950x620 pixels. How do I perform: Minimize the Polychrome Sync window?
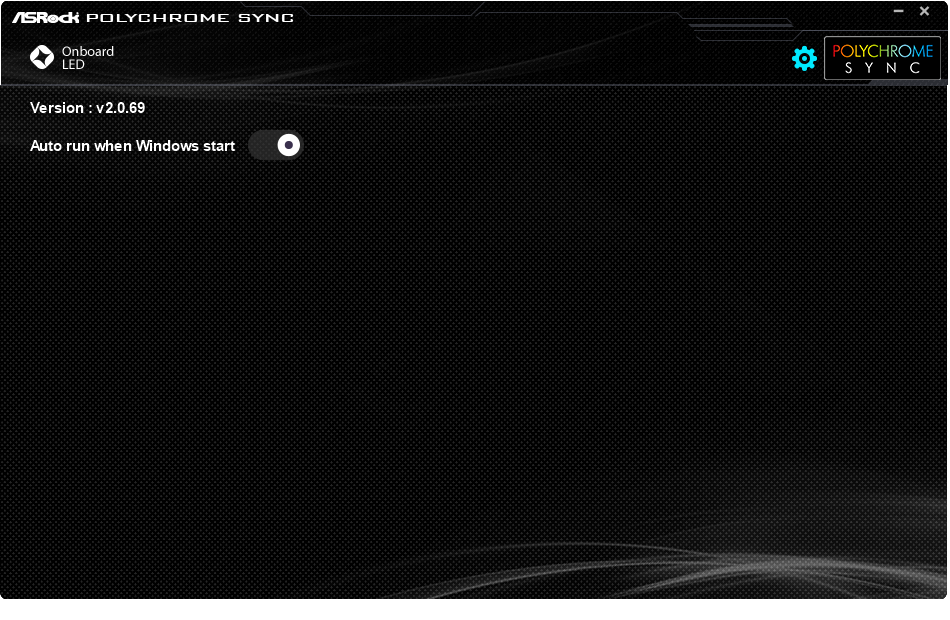click(899, 11)
